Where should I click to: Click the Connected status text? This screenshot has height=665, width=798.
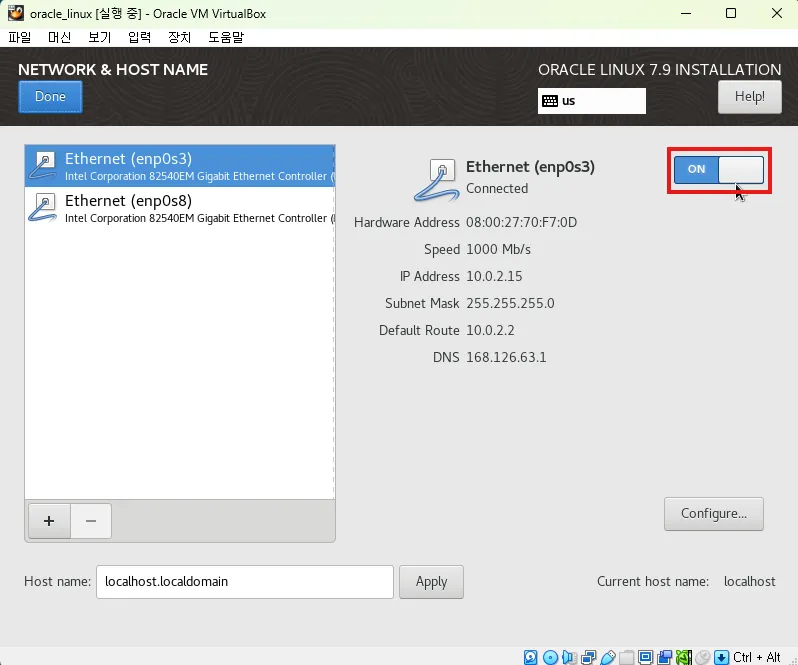pyautogui.click(x=497, y=188)
